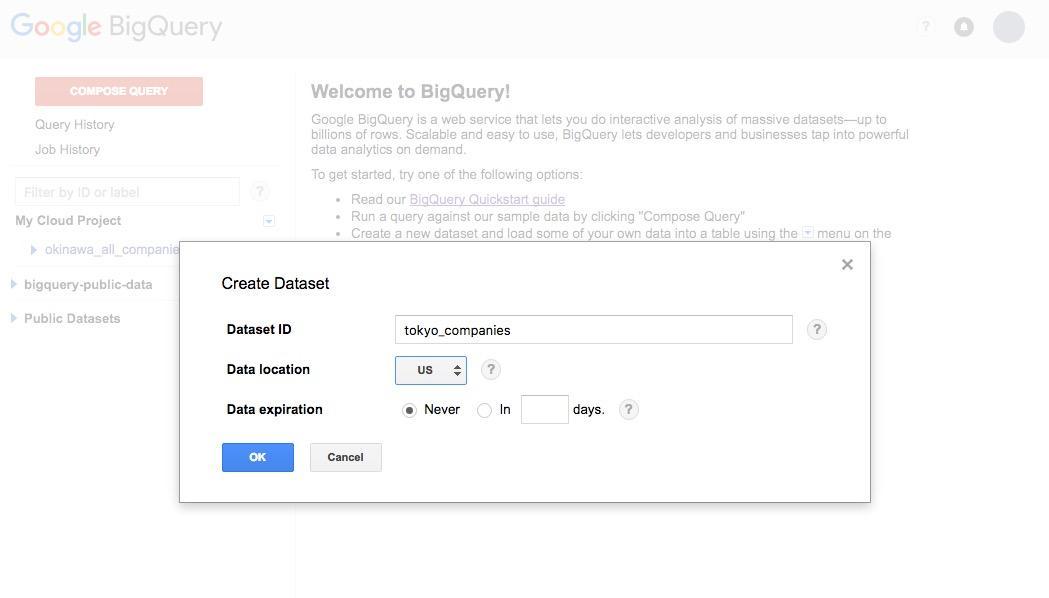The image size is (1049, 598).
Task: Select the okinawa_all_companies dataset
Action: click(x=112, y=250)
